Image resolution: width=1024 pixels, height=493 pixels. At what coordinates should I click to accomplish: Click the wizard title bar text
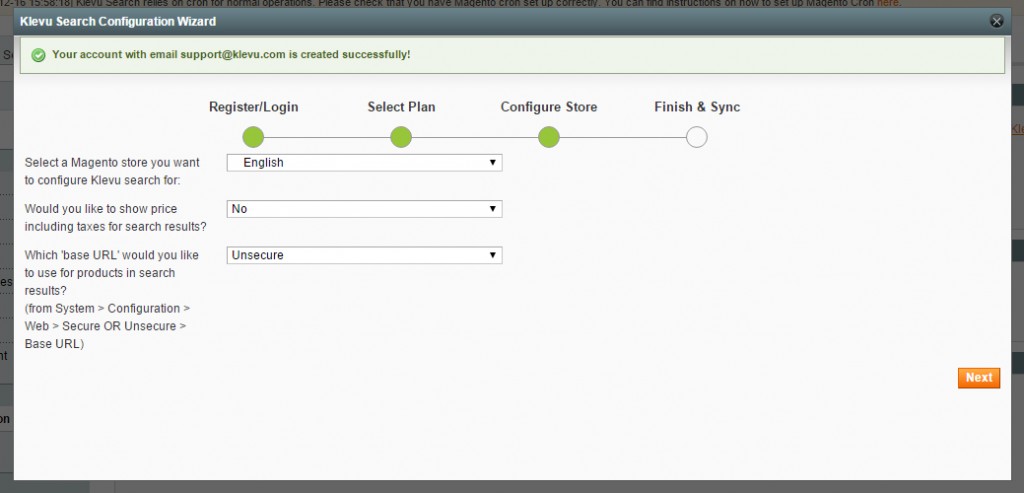click(x=118, y=20)
